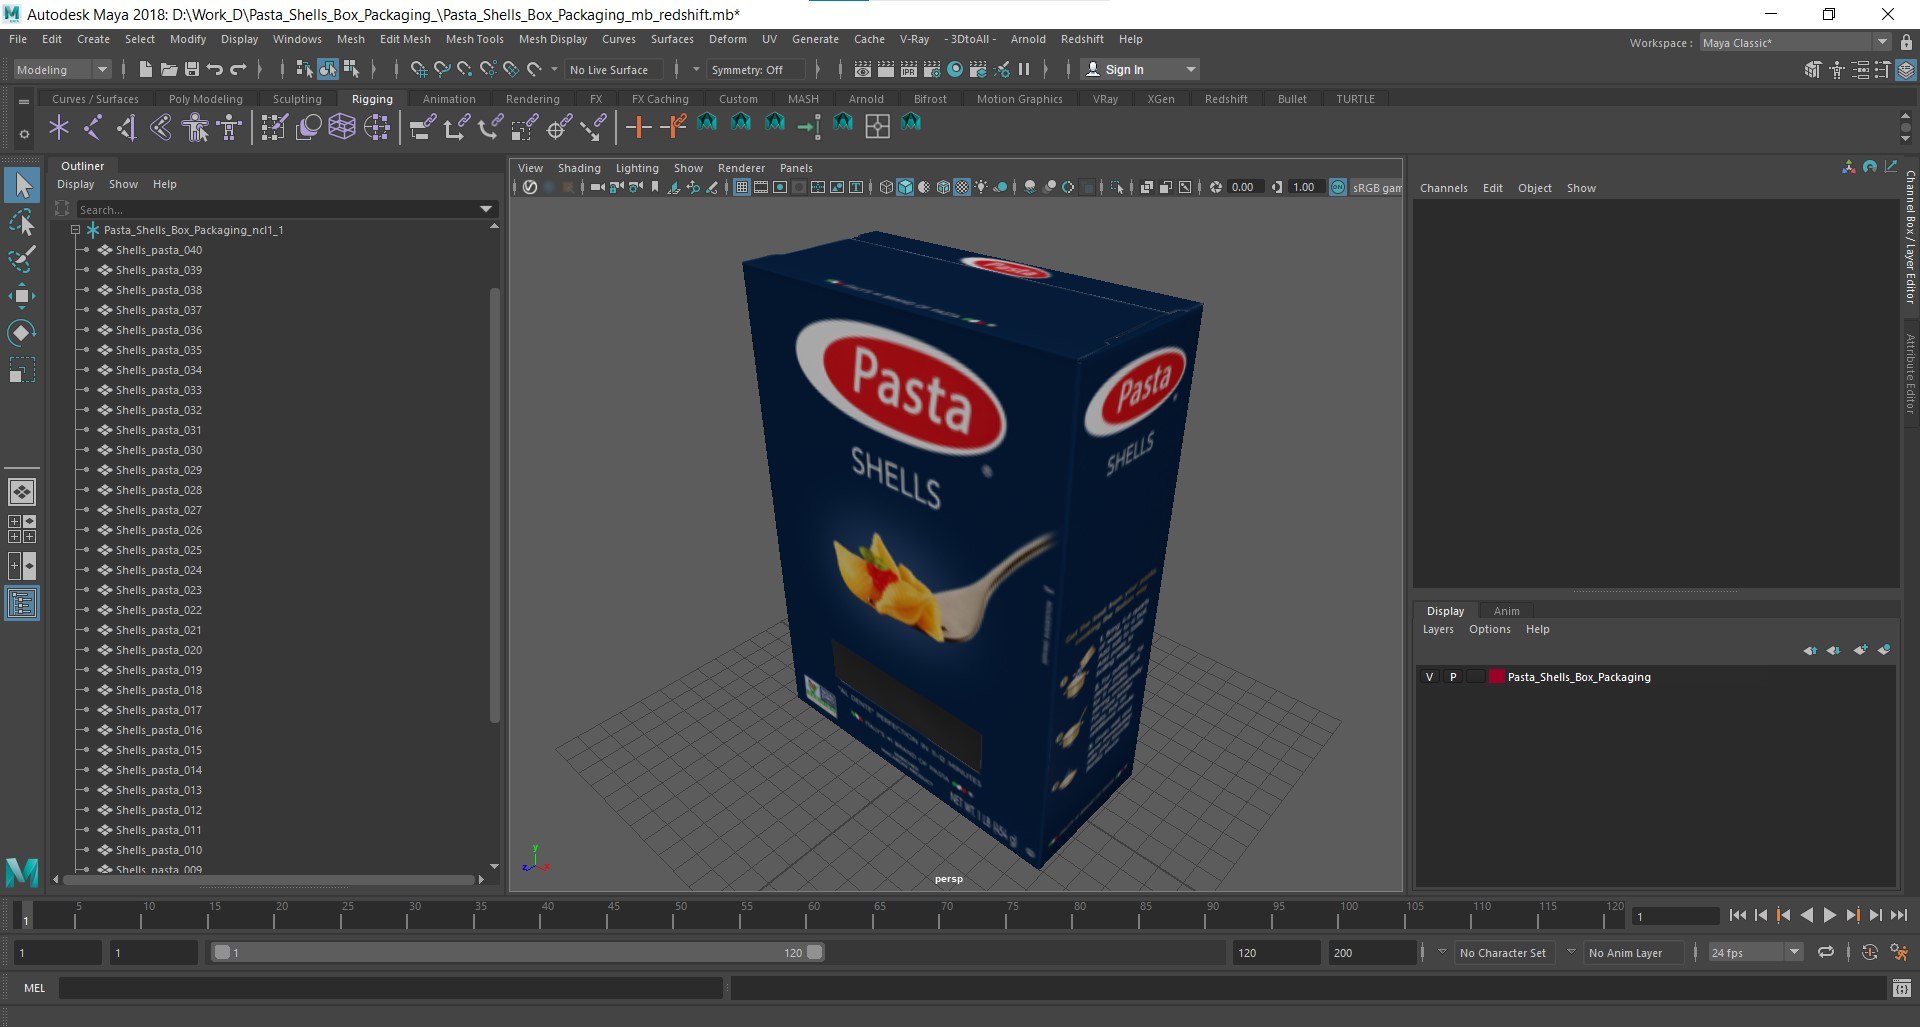
Task: Open the Layers menu in layer editor
Action: point(1438,629)
